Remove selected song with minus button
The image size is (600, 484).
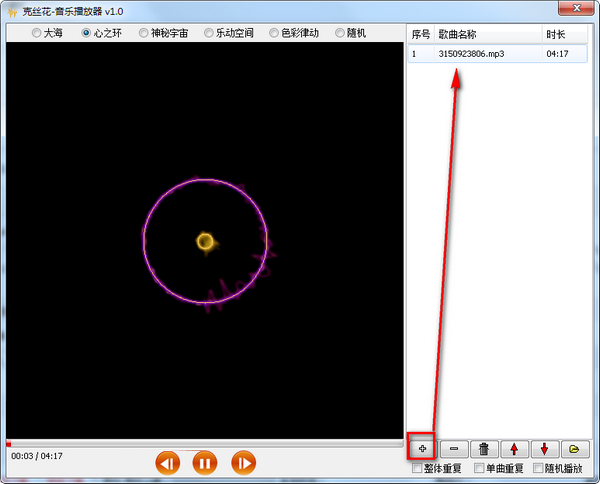click(454, 448)
